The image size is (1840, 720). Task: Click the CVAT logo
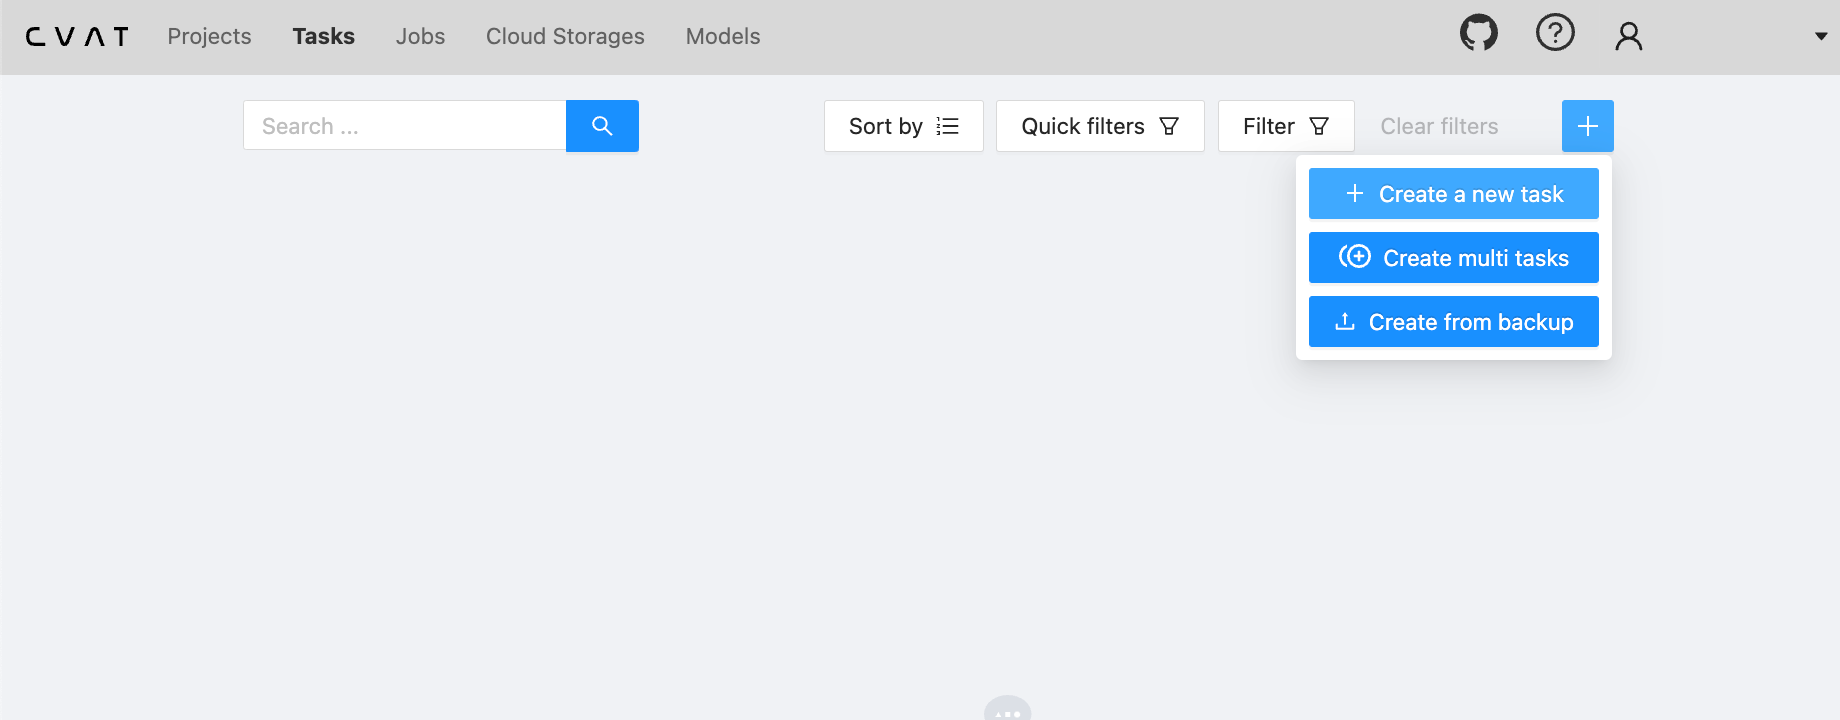(x=77, y=37)
